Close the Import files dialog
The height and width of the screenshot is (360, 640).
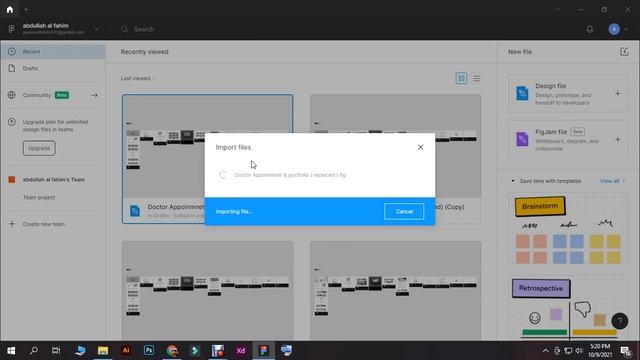coord(420,147)
